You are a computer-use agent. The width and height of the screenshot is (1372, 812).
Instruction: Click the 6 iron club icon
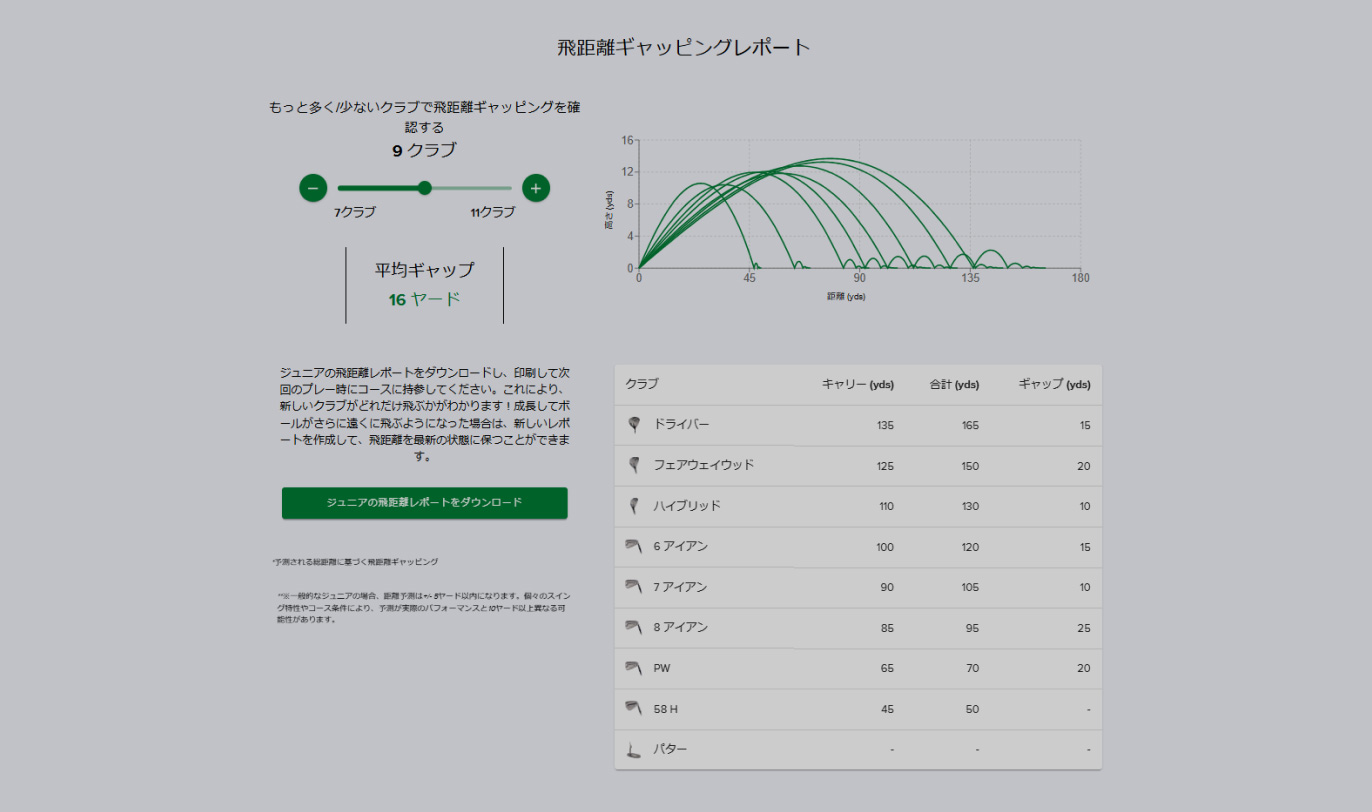632,546
